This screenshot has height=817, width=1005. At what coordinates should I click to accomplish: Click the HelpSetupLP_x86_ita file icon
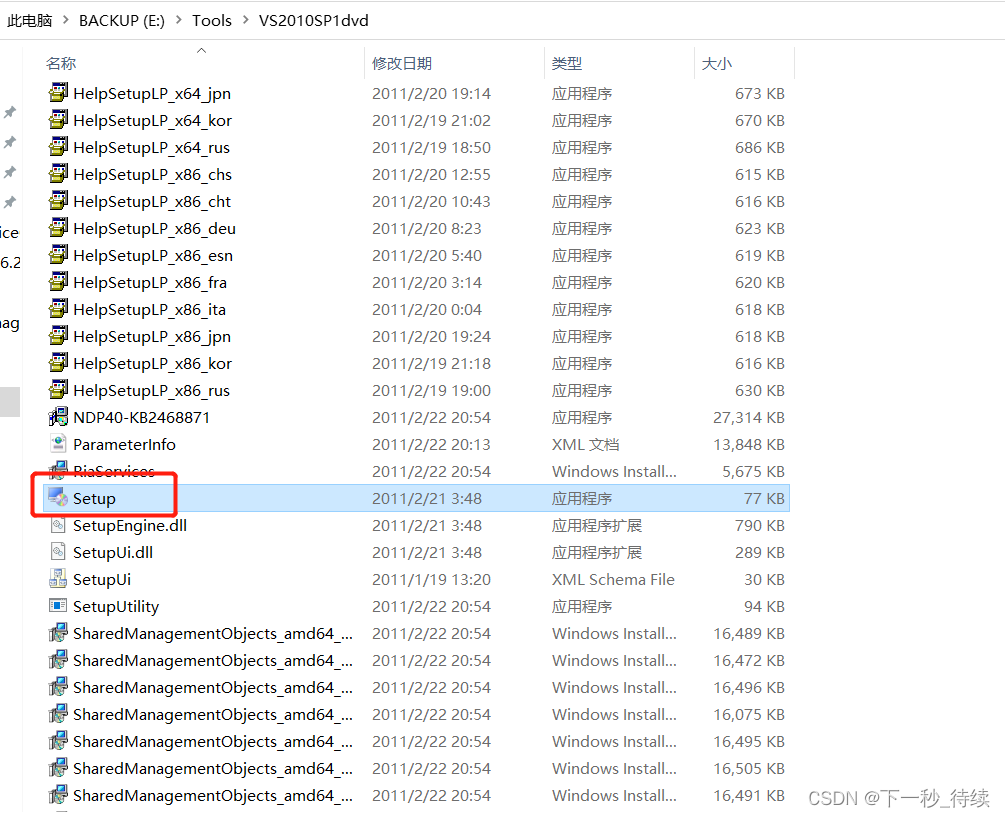tap(58, 308)
